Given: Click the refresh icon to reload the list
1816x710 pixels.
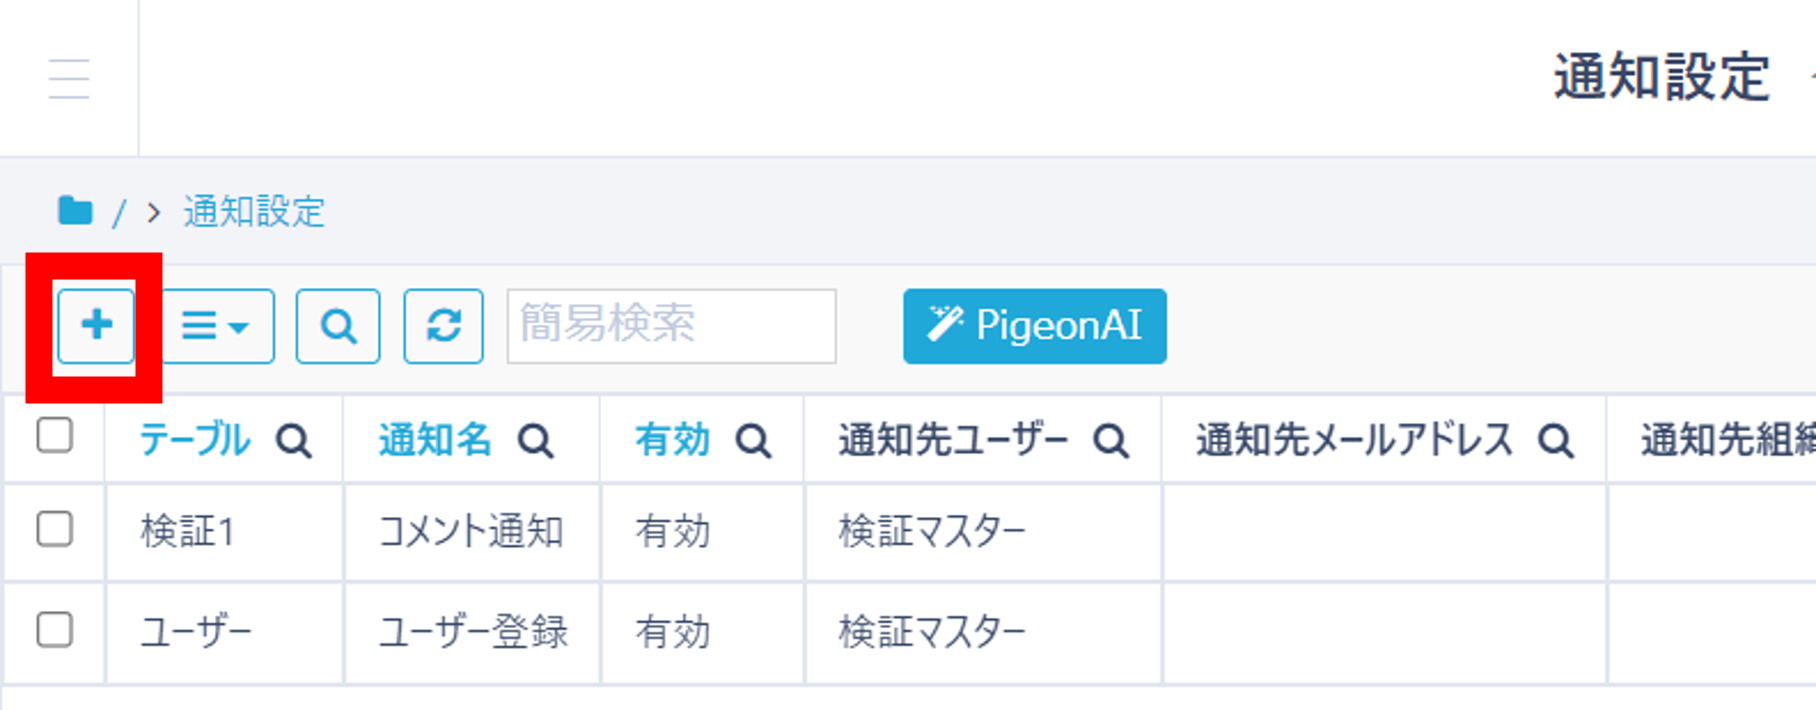Looking at the screenshot, I should 444,326.
